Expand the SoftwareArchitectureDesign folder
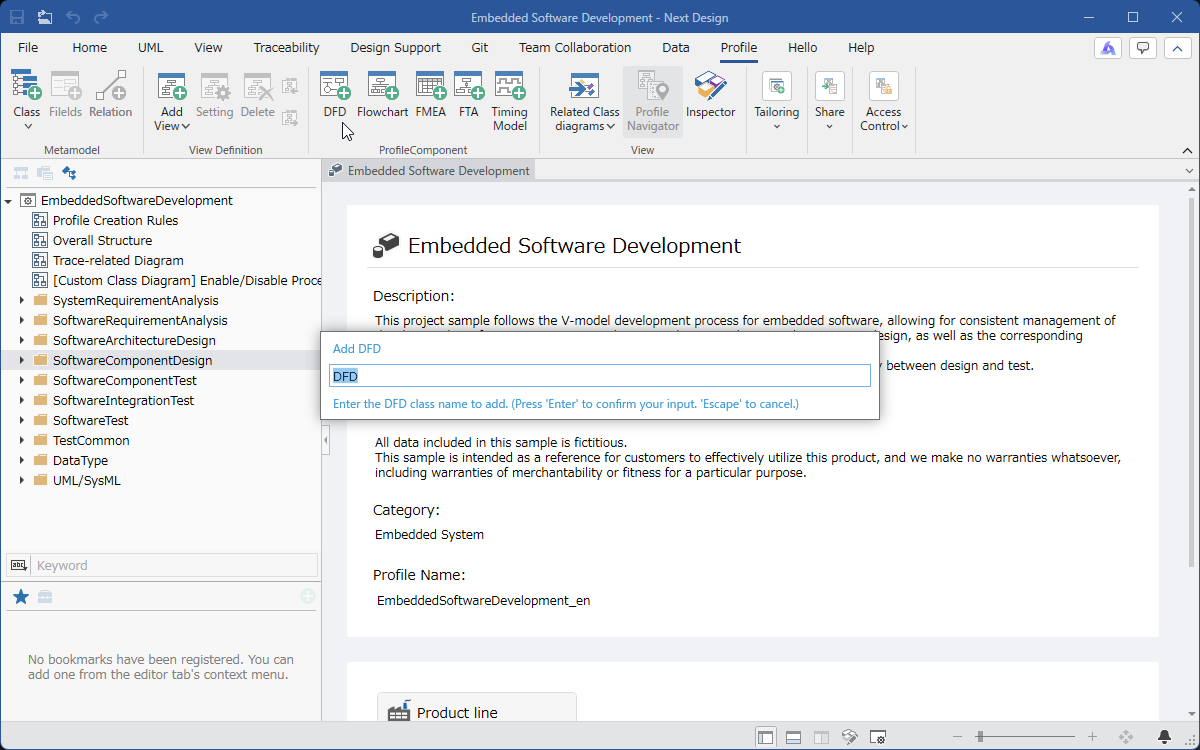Image resolution: width=1200 pixels, height=750 pixels. [22, 340]
